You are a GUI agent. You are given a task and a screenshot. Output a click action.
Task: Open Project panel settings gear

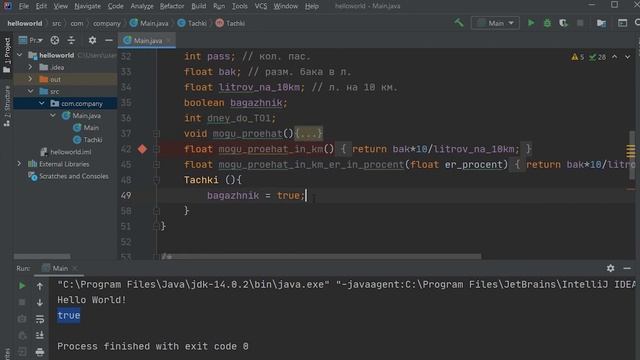point(92,40)
